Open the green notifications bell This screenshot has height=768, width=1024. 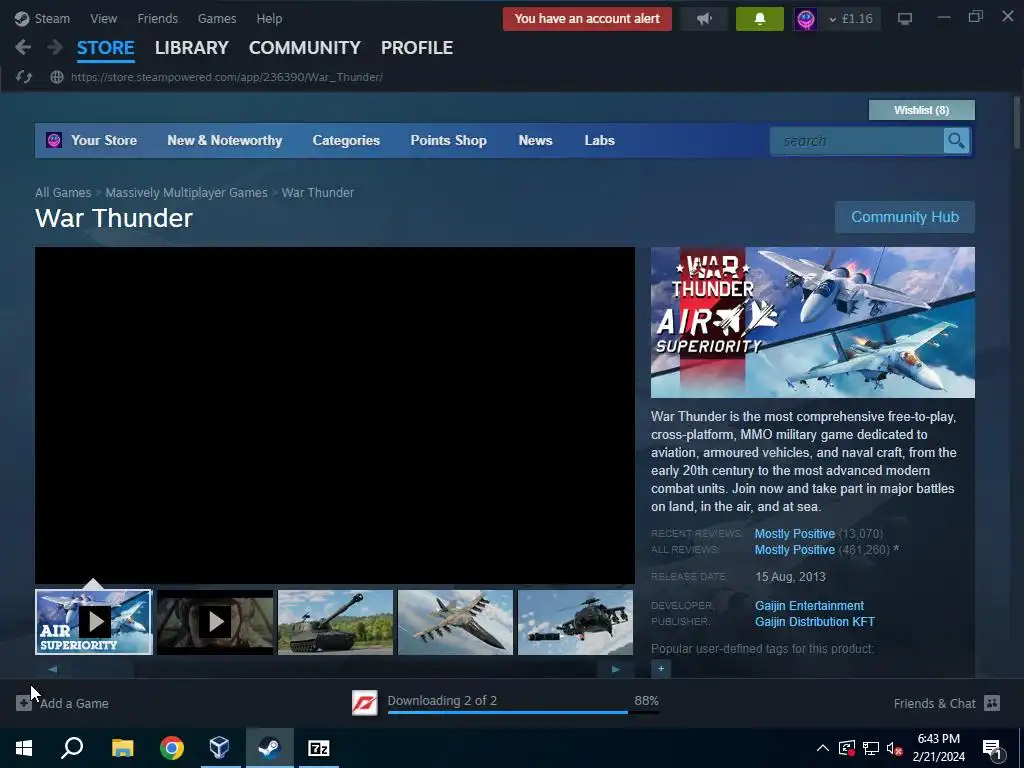click(x=760, y=19)
